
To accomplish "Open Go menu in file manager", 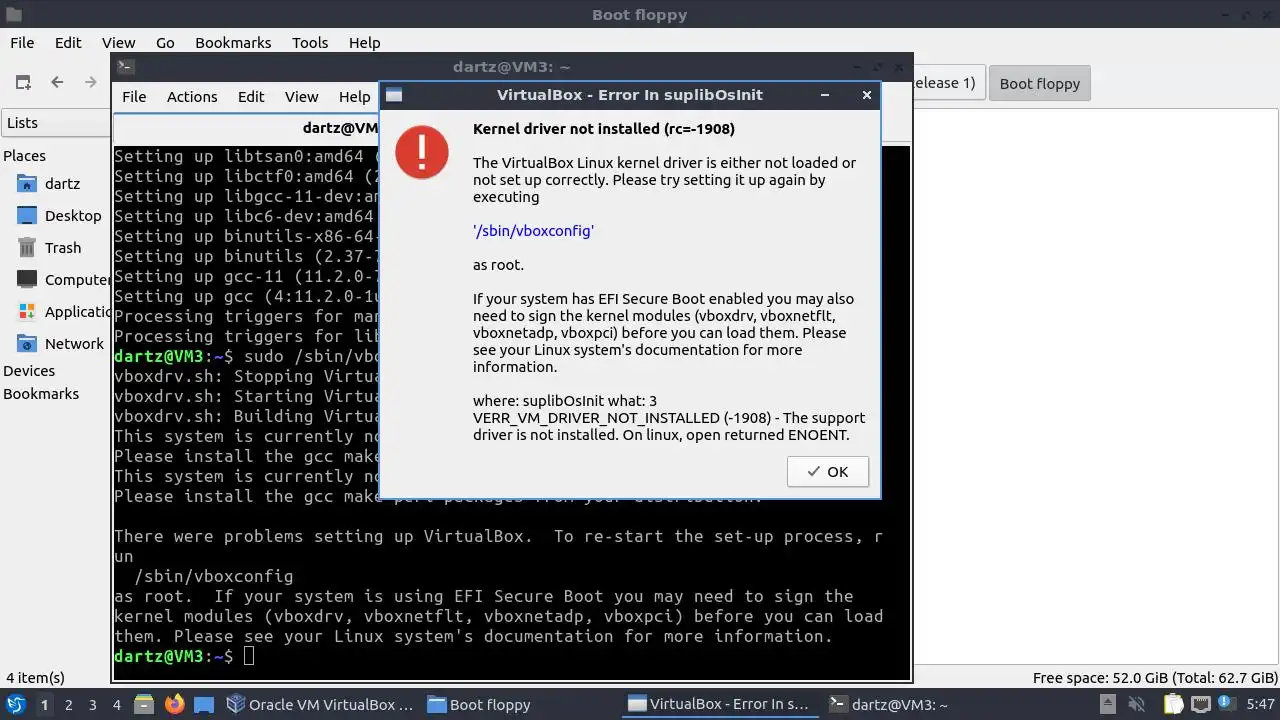I will click(165, 43).
